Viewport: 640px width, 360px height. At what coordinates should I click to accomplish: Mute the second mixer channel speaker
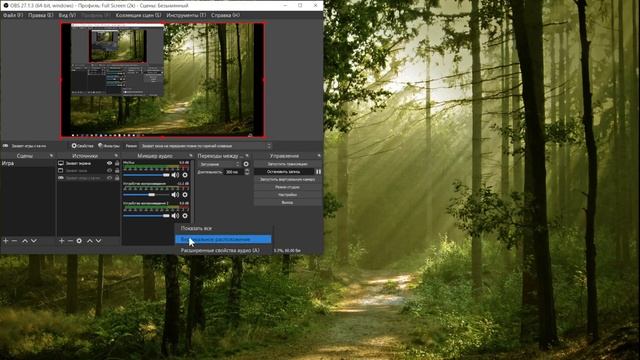pyautogui.click(x=175, y=195)
